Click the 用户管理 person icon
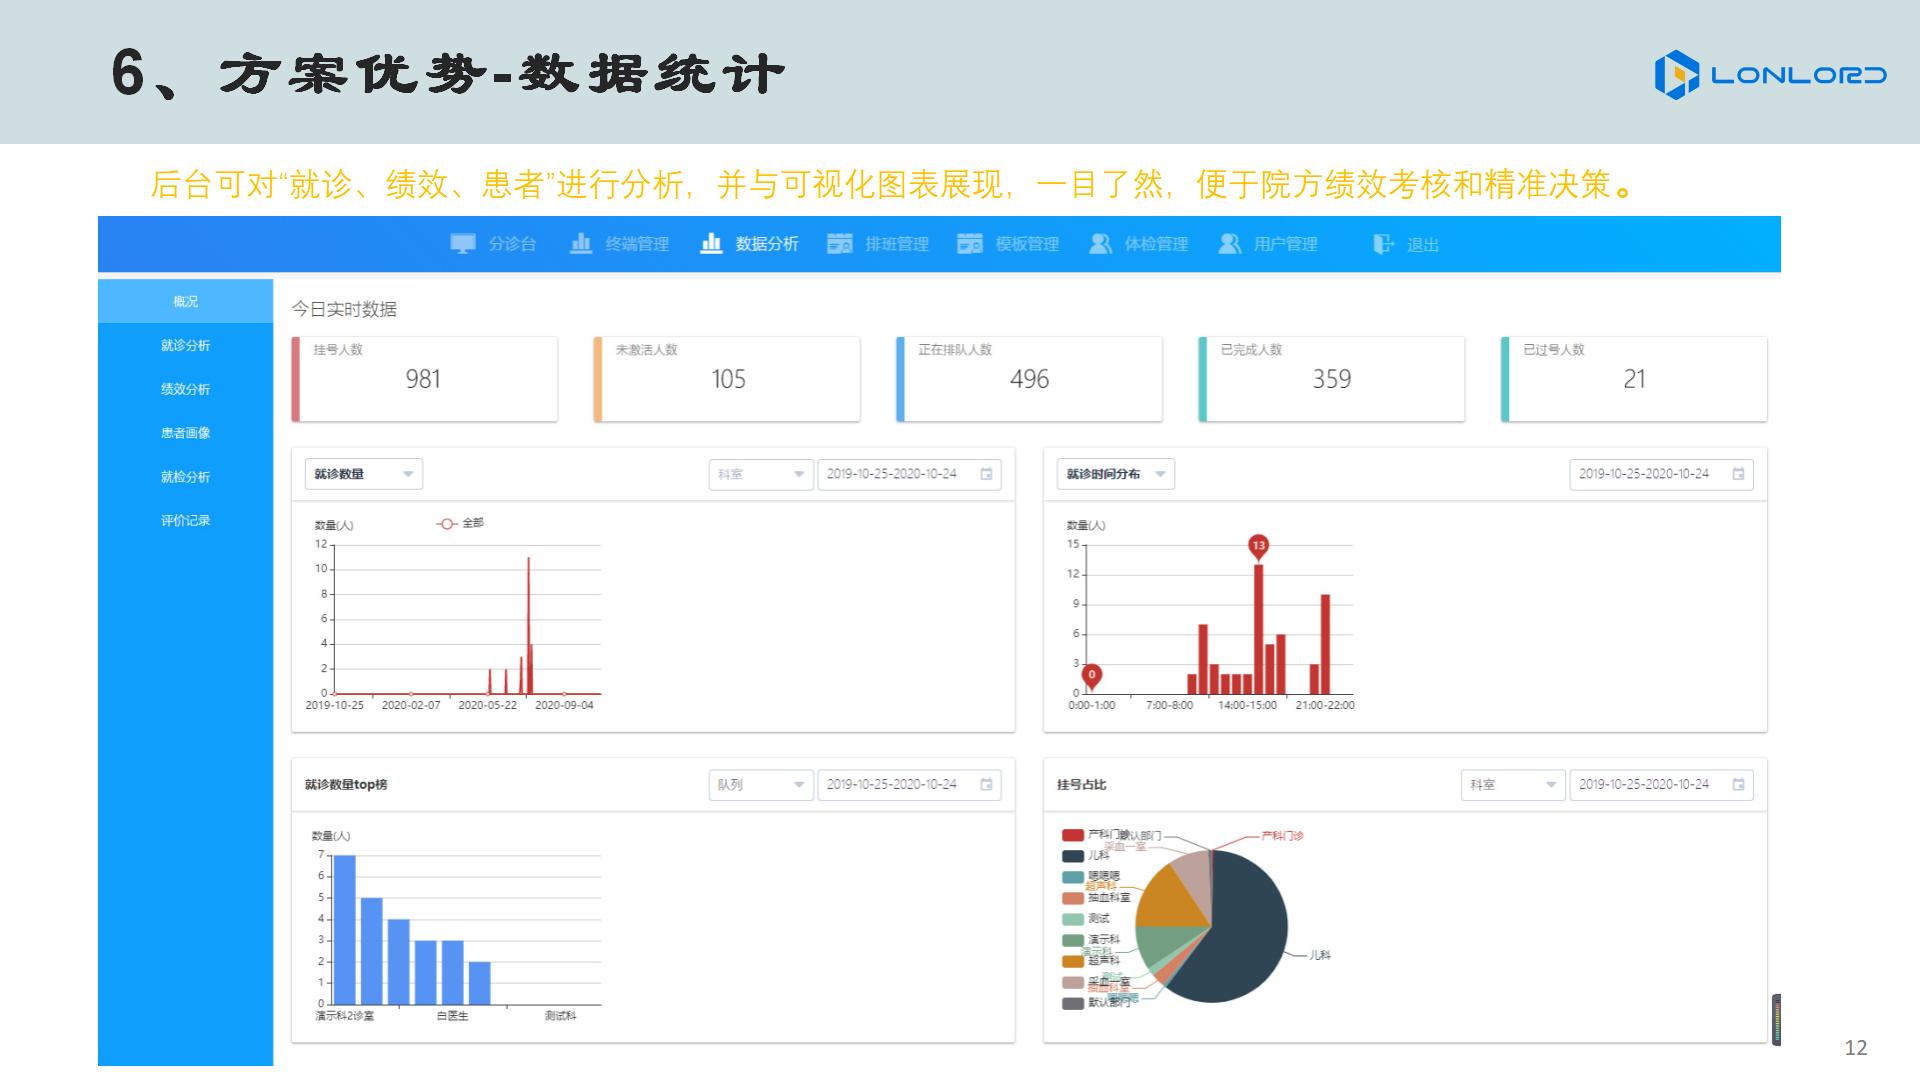This screenshot has height=1080, width=1920. tap(1229, 244)
